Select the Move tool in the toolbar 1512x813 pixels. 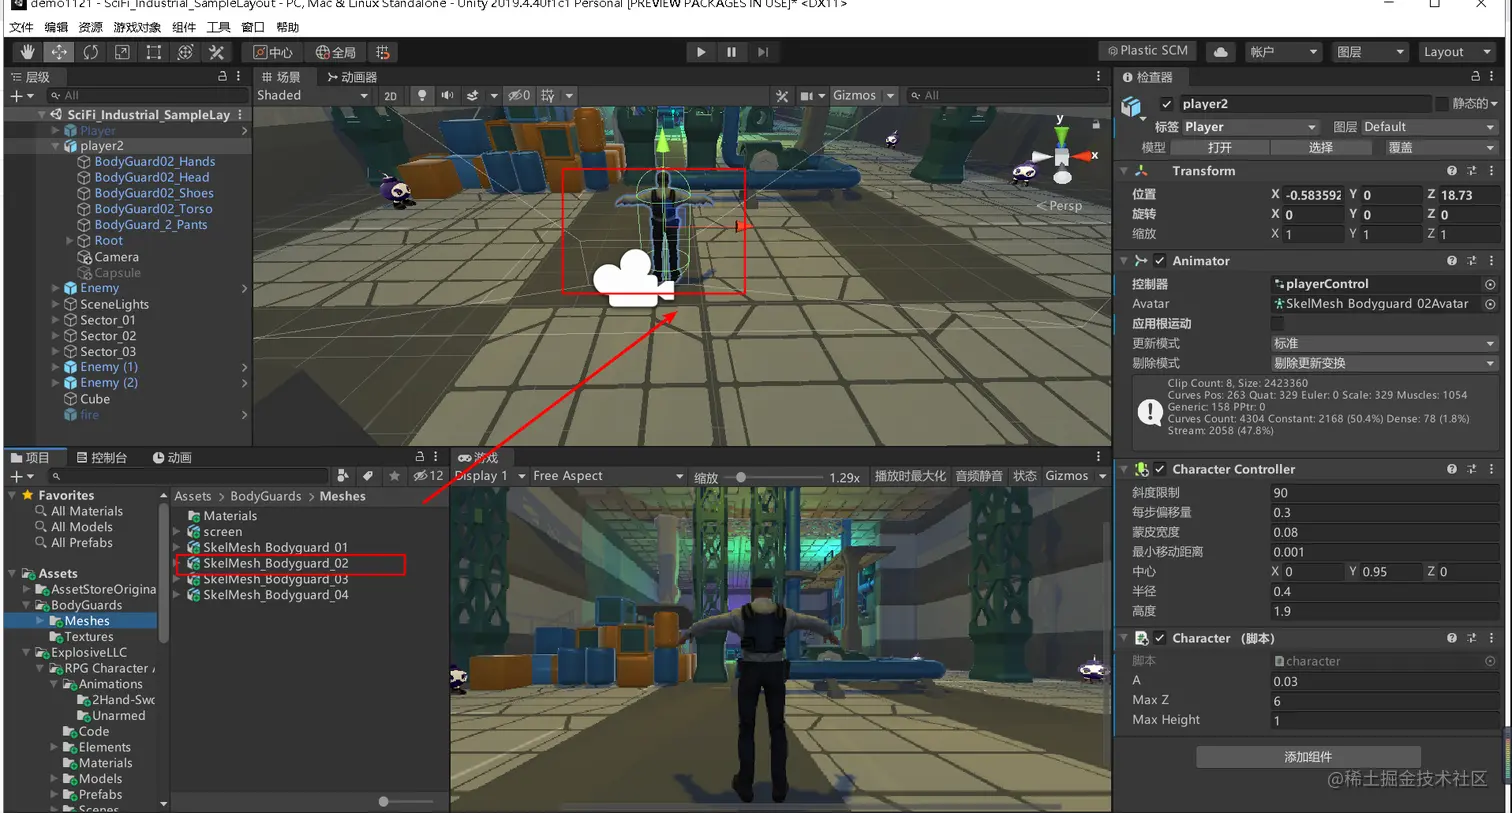59,52
